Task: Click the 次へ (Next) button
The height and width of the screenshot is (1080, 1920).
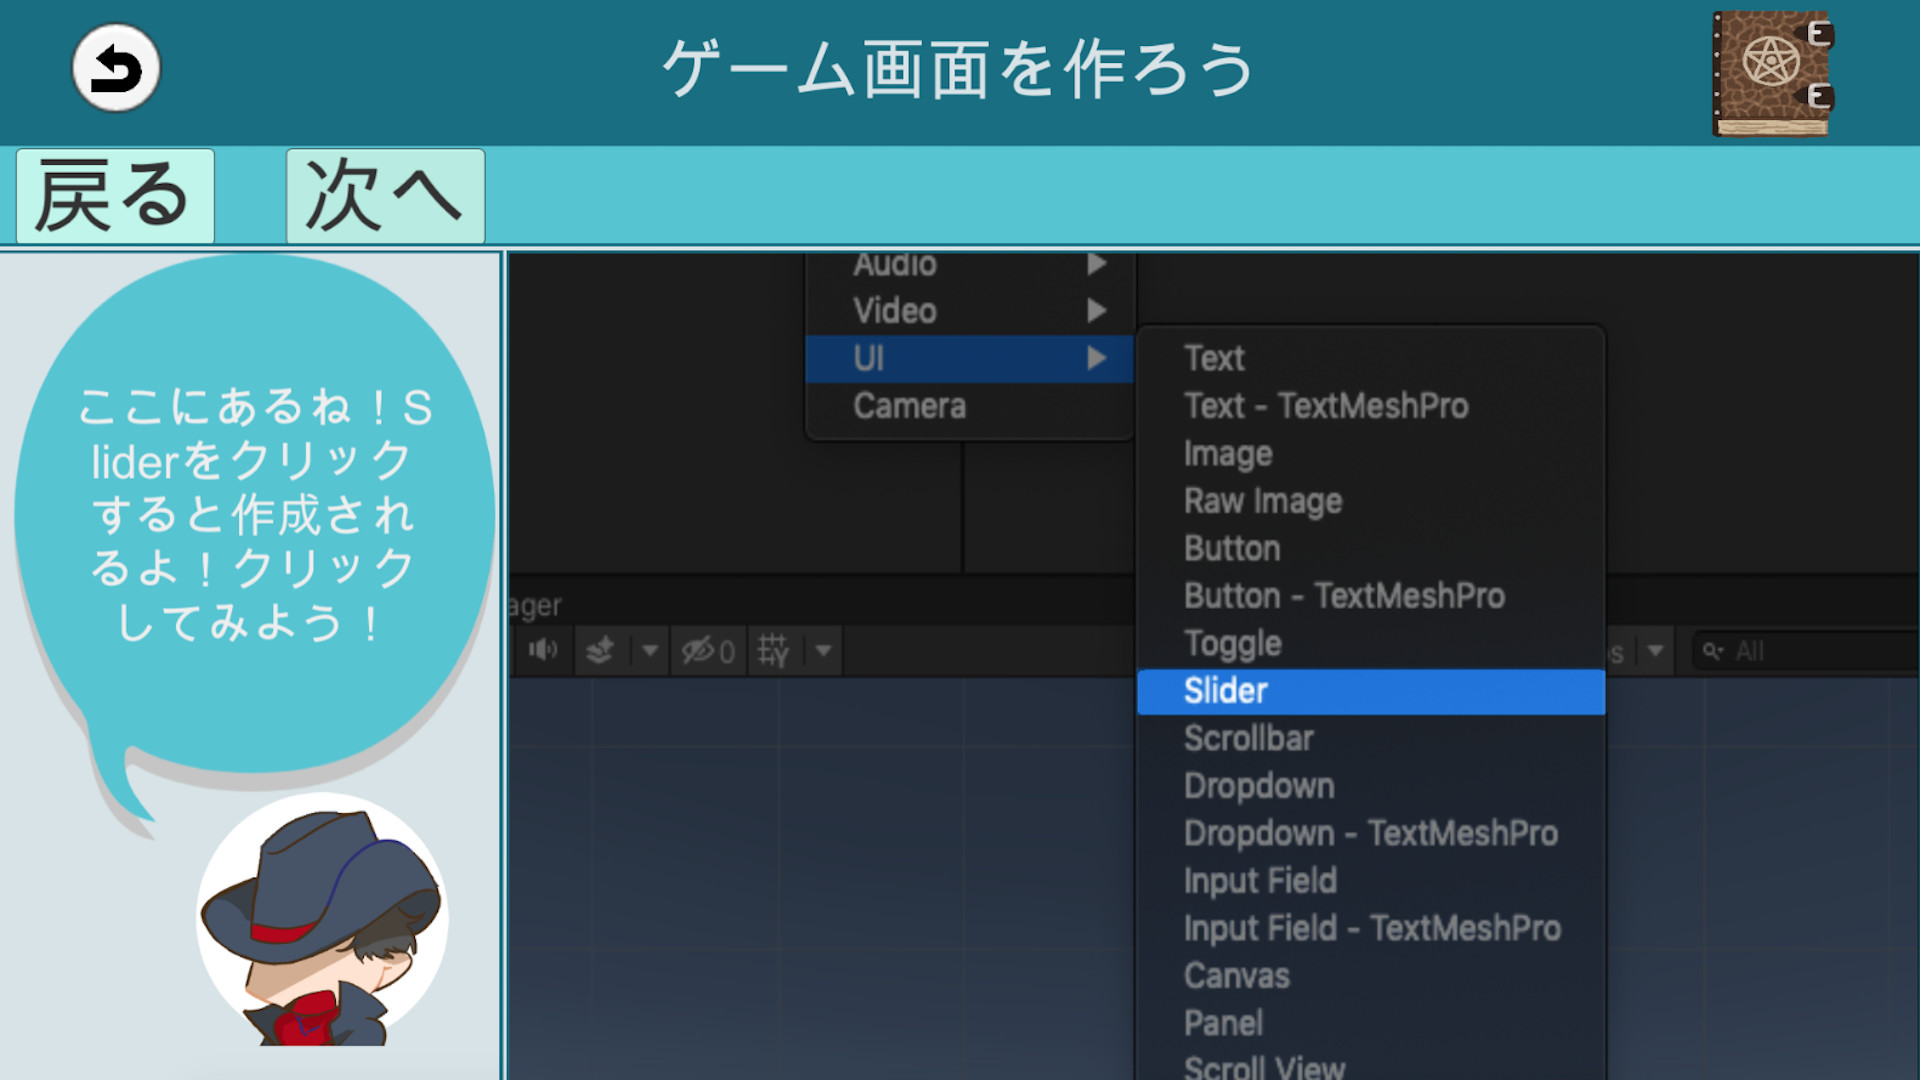Action: (383, 196)
